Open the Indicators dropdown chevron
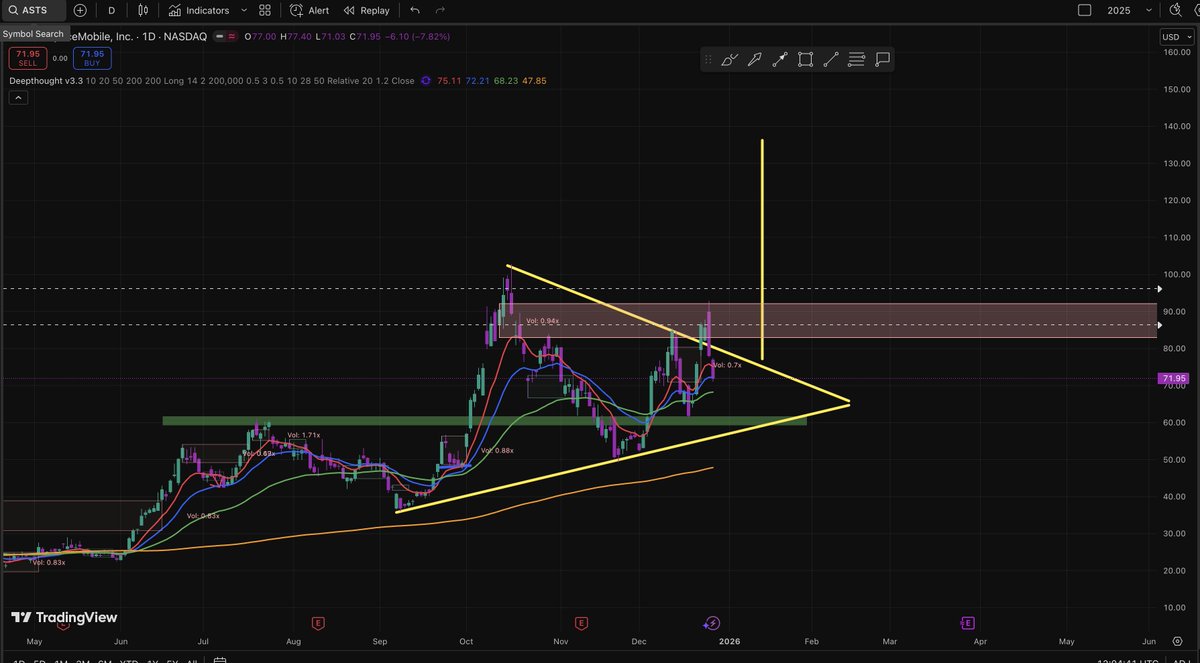This screenshot has width=1200, height=663. tap(243, 10)
